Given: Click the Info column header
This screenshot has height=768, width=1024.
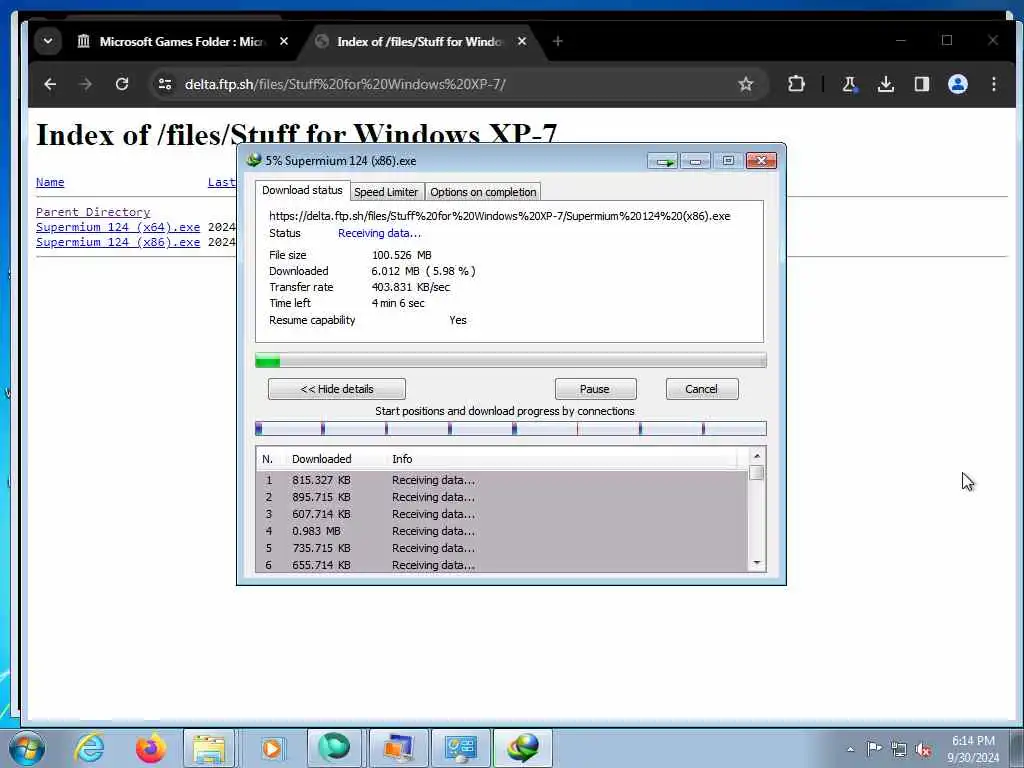Looking at the screenshot, I should 562,459.
